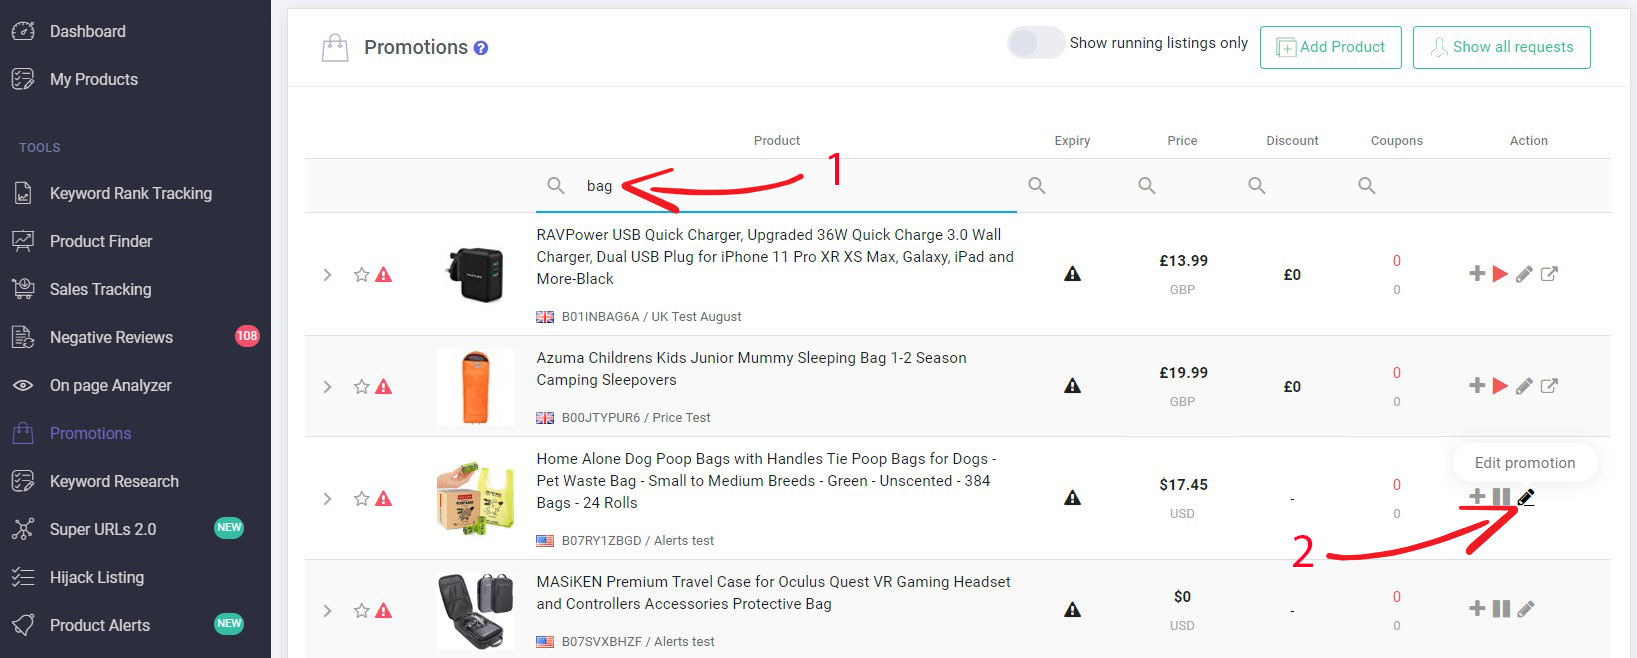
Task: Open the orange sleeping bag thumbnail
Action: click(476, 387)
